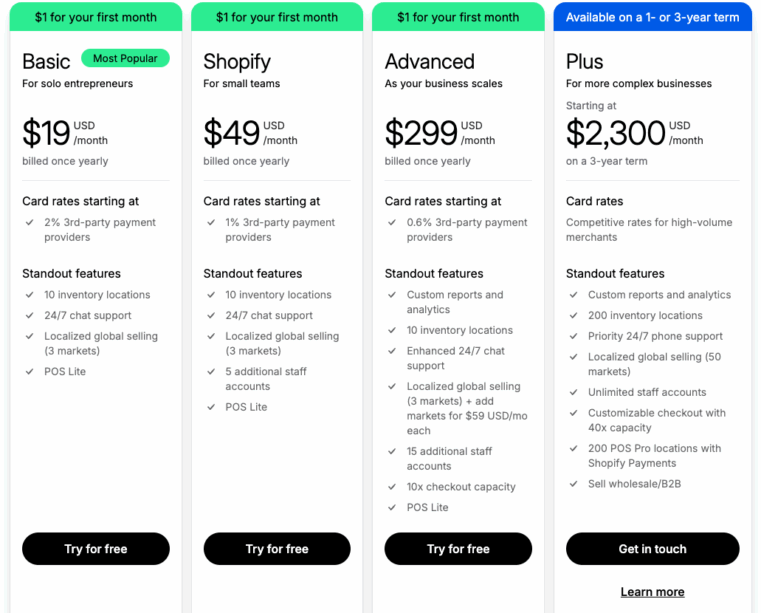The height and width of the screenshot is (613, 761).
Task: Click Try for free under Shopify plan
Action: (277, 549)
